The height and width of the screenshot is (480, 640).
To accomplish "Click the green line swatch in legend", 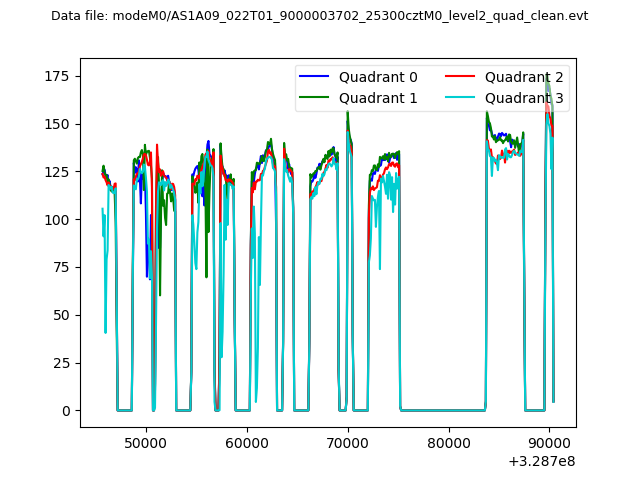I will 316,98.
